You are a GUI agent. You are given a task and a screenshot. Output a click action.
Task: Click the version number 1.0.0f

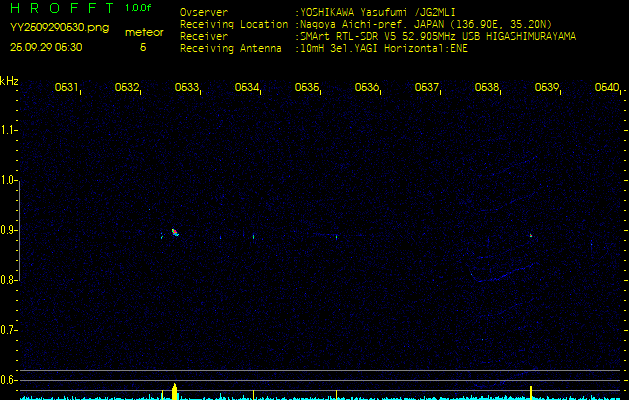point(138,8)
